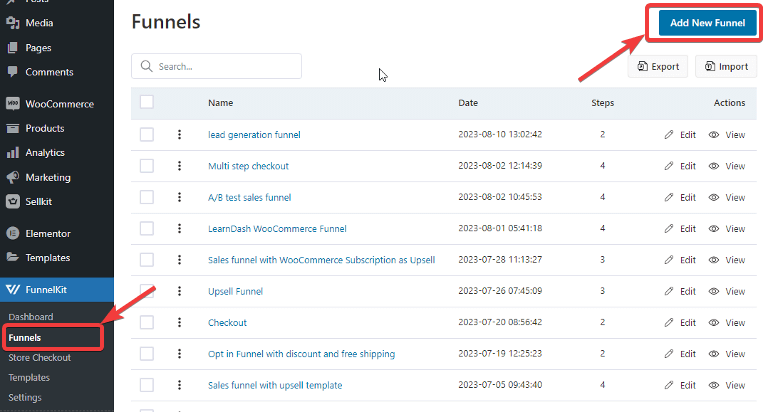The image size is (768, 412).
Task: Focus the funnel Search input field
Action: (226, 66)
